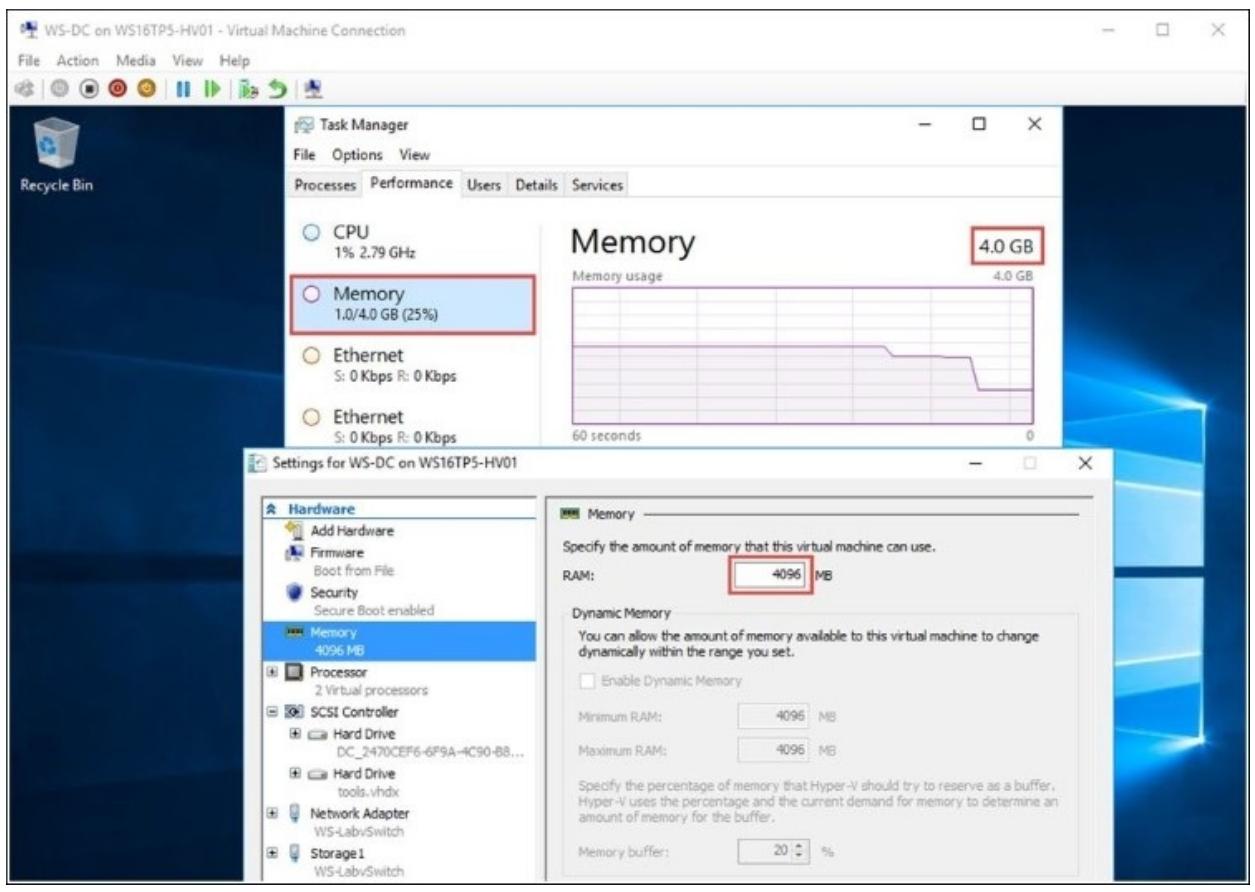Click the memory usage graph in Task Manager
Image resolution: width=1255 pixels, height=892 pixels.
tap(803, 354)
